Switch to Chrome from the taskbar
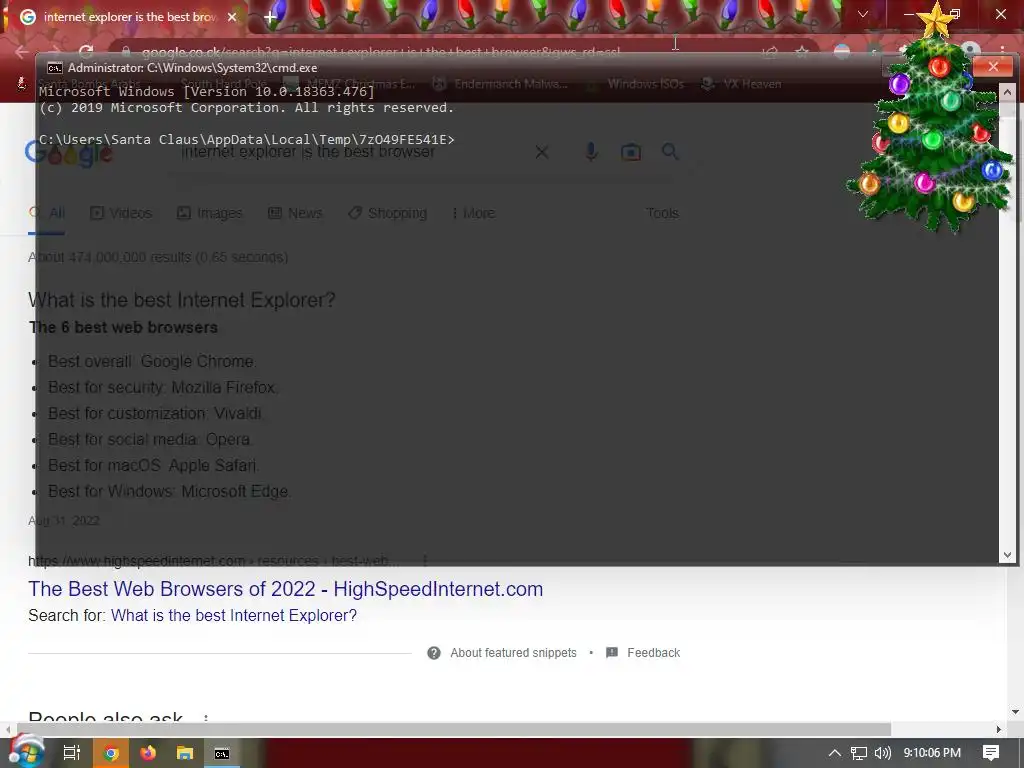The image size is (1024, 768). click(111, 753)
